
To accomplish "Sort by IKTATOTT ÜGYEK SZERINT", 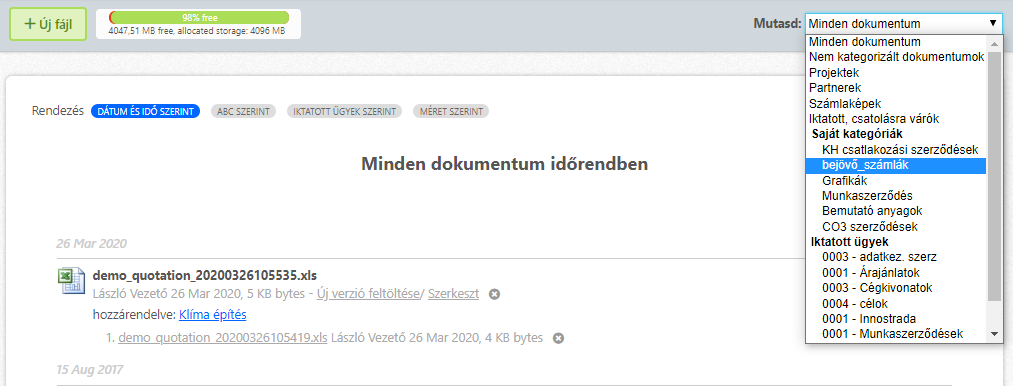I will [344, 111].
